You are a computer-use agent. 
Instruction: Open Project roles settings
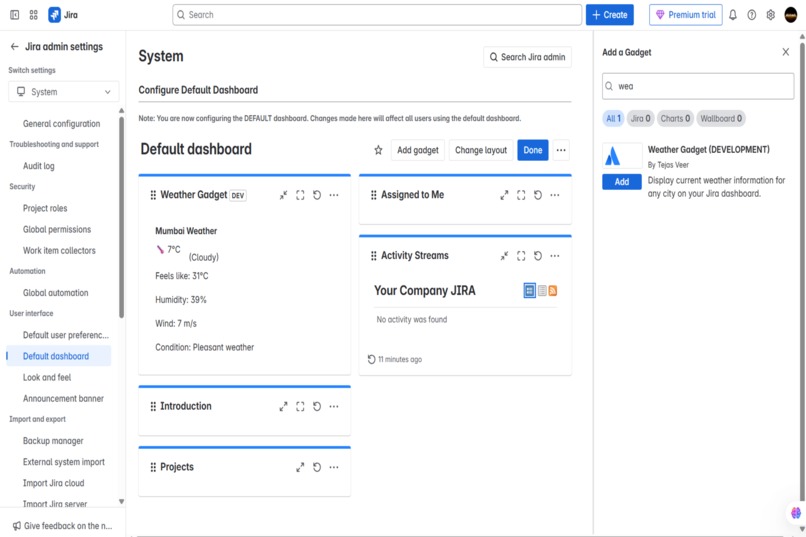click(x=45, y=208)
